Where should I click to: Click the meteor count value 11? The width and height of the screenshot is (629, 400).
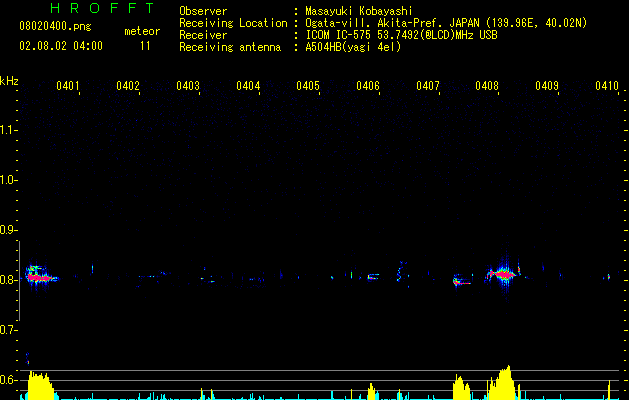(145, 46)
